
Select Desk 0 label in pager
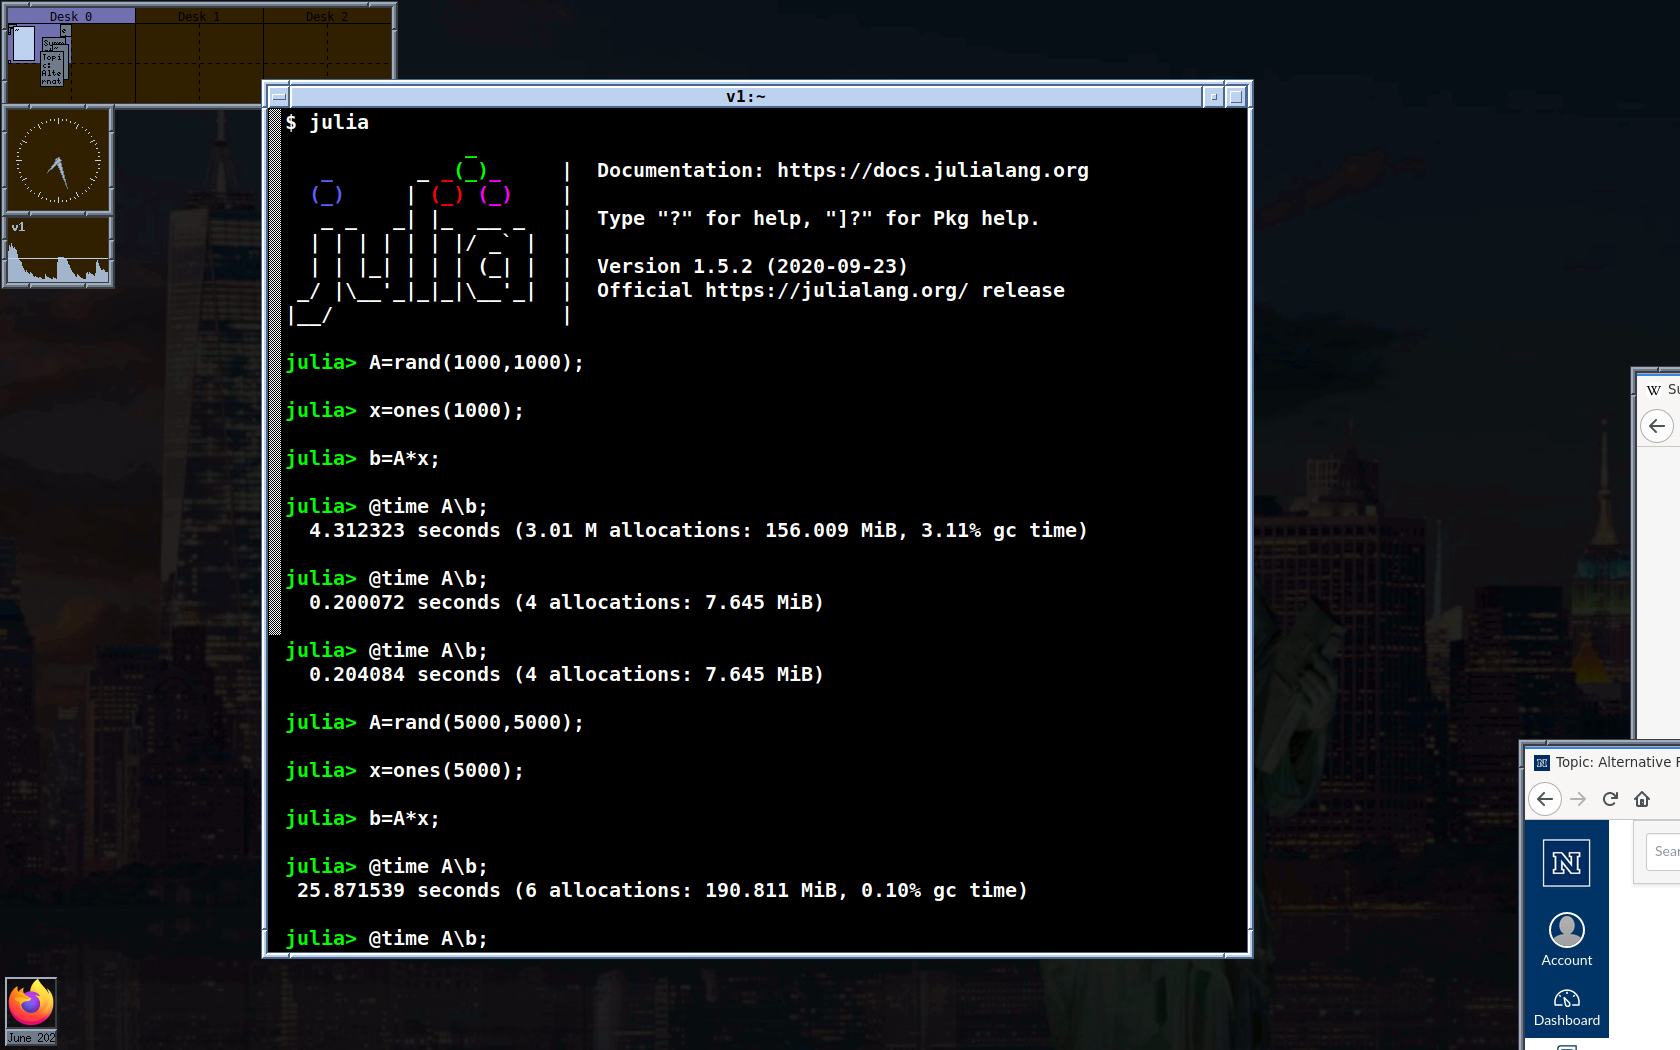(70, 16)
